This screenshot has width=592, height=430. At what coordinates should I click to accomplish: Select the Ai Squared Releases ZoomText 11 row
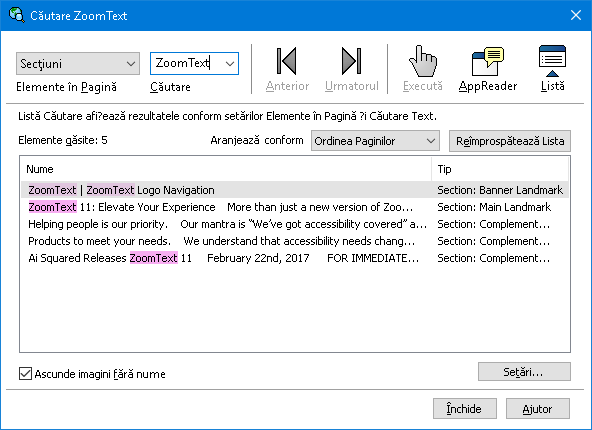(x=294, y=258)
